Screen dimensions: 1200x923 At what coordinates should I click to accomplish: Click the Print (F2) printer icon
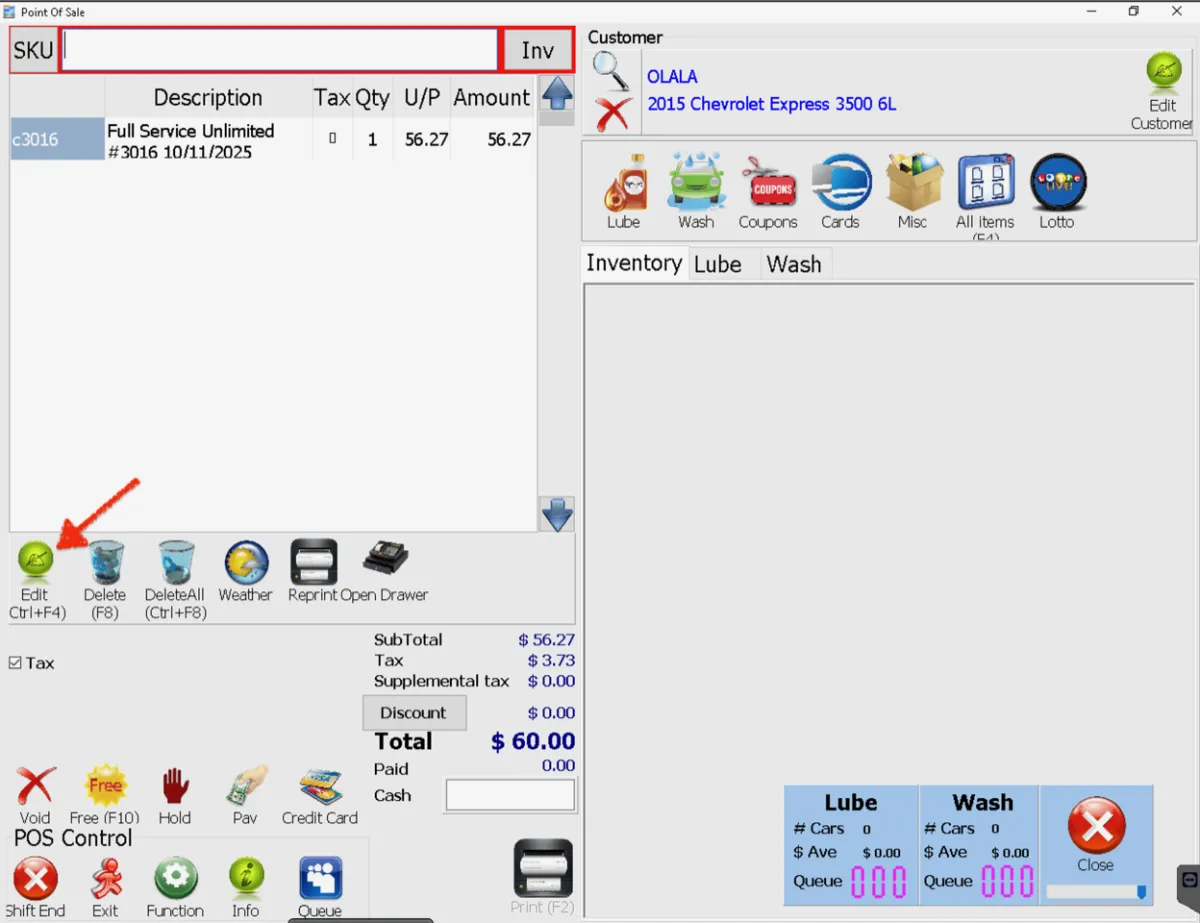tap(543, 868)
